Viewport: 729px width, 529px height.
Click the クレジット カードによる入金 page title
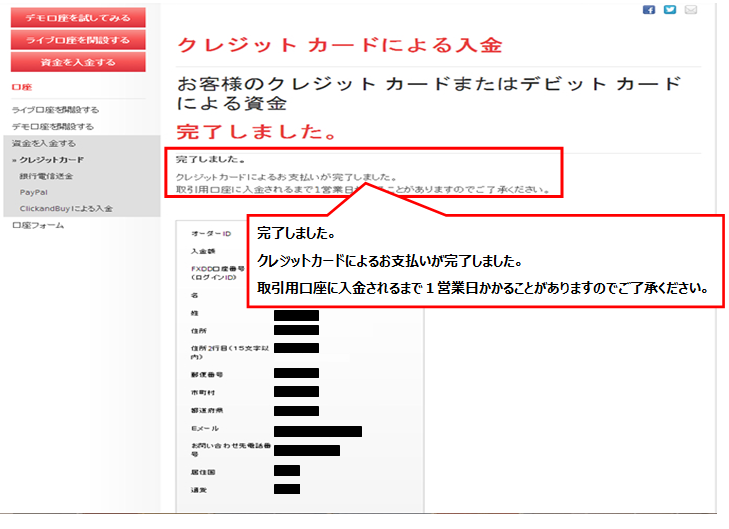tap(339, 45)
